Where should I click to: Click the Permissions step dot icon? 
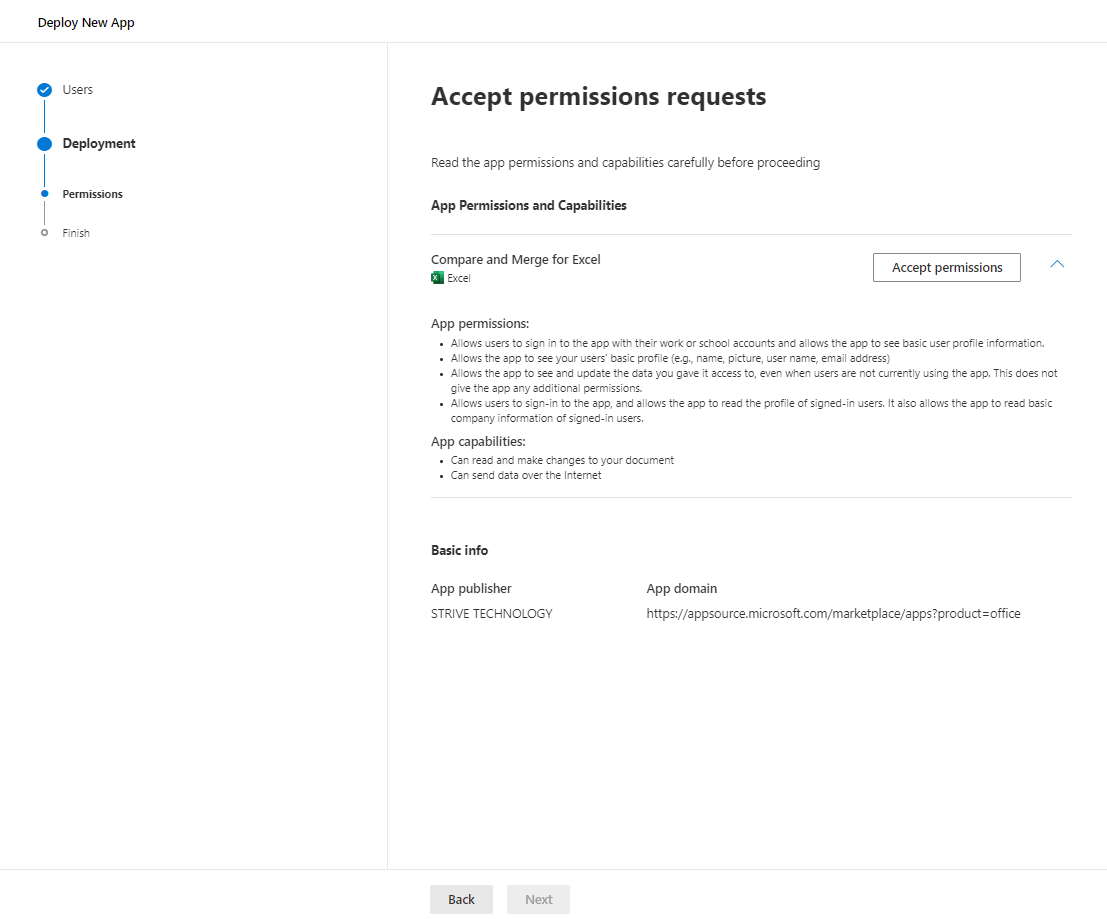pos(44,193)
